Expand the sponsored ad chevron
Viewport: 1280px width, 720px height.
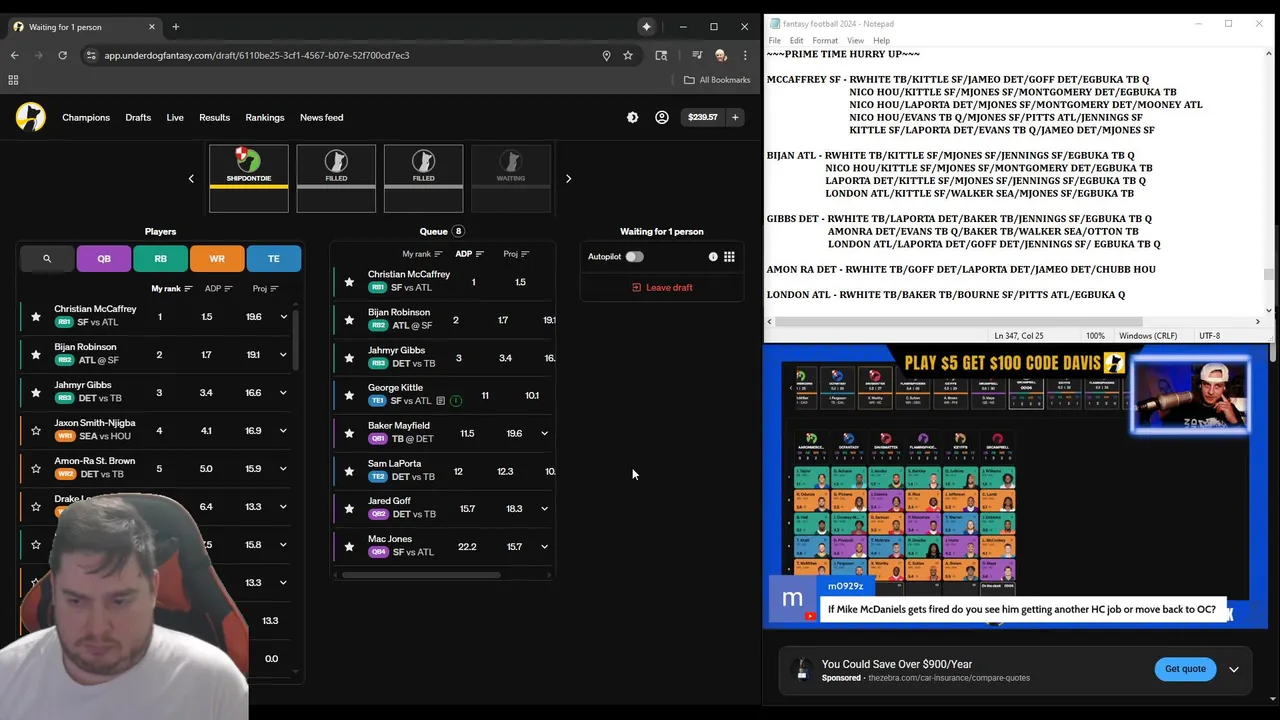point(1234,669)
